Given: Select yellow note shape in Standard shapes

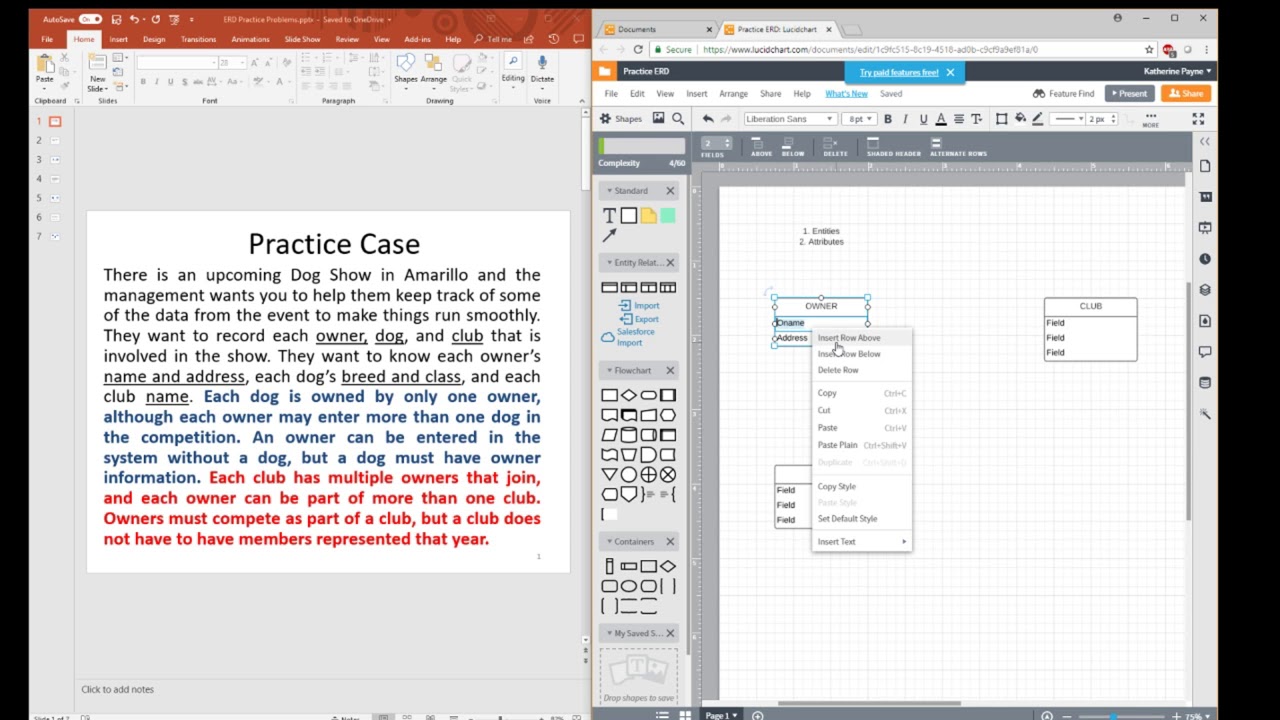Looking at the screenshot, I should pos(648,215).
